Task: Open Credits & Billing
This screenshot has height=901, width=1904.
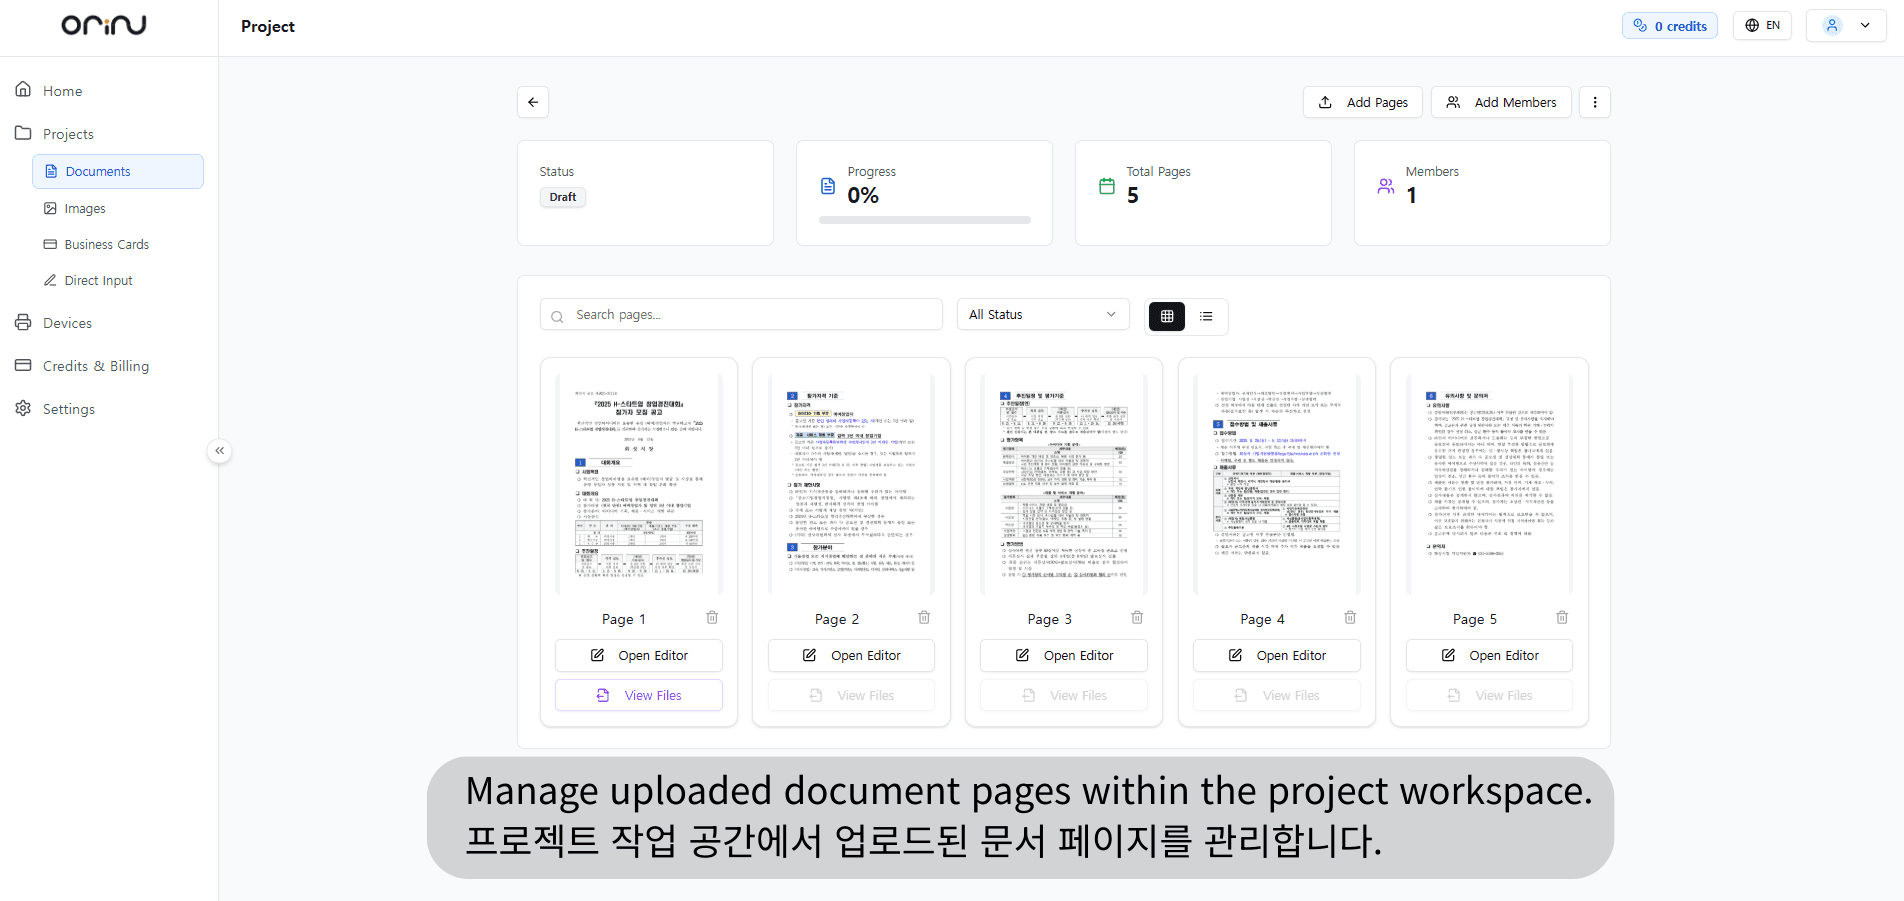Action: tap(95, 366)
